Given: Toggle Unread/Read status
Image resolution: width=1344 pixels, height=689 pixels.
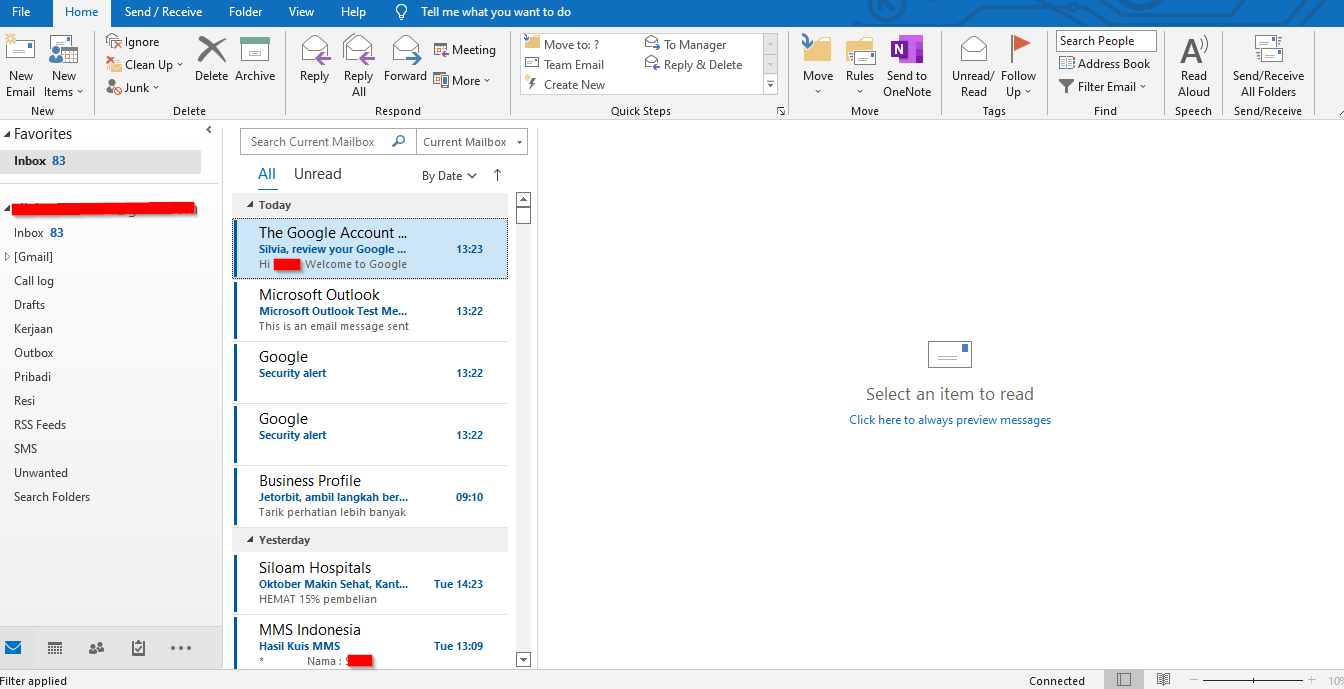Looking at the screenshot, I should coord(973,66).
